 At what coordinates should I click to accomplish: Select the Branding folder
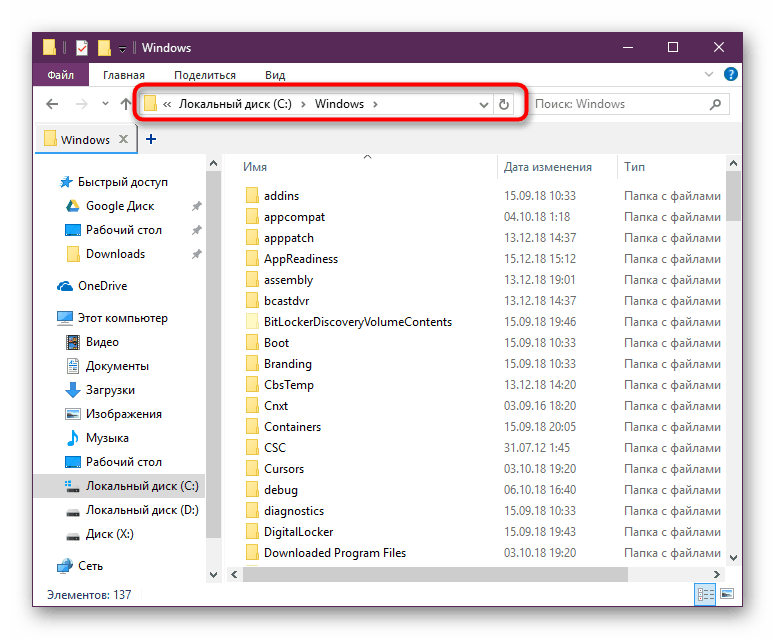pos(288,364)
